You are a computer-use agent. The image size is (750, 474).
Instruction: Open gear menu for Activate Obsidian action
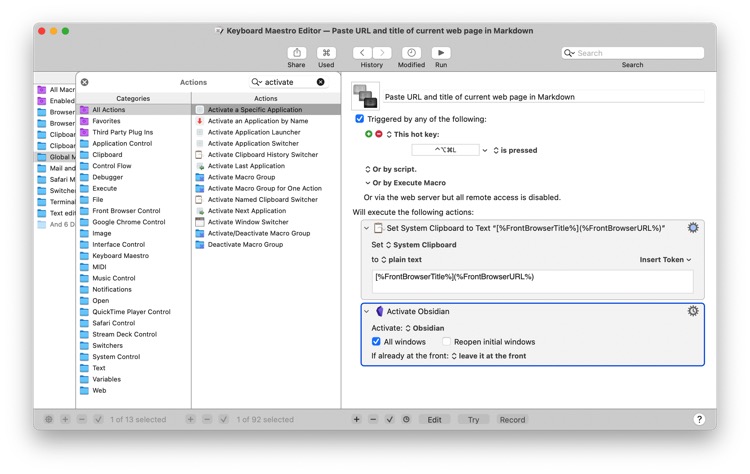pyautogui.click(x=693, y=311)
